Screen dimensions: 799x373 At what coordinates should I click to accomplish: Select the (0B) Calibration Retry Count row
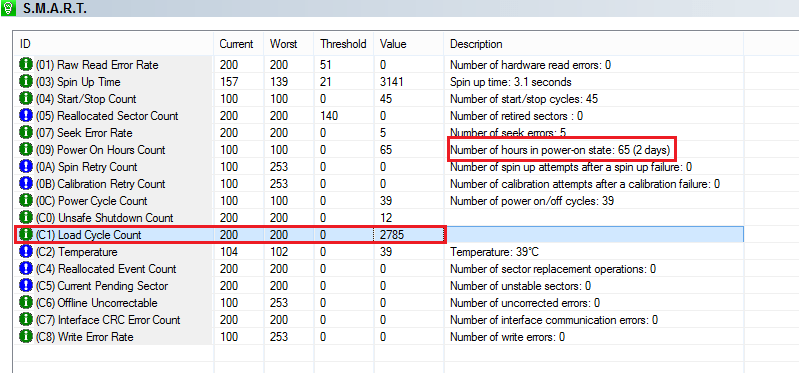(x=379, y=183)
